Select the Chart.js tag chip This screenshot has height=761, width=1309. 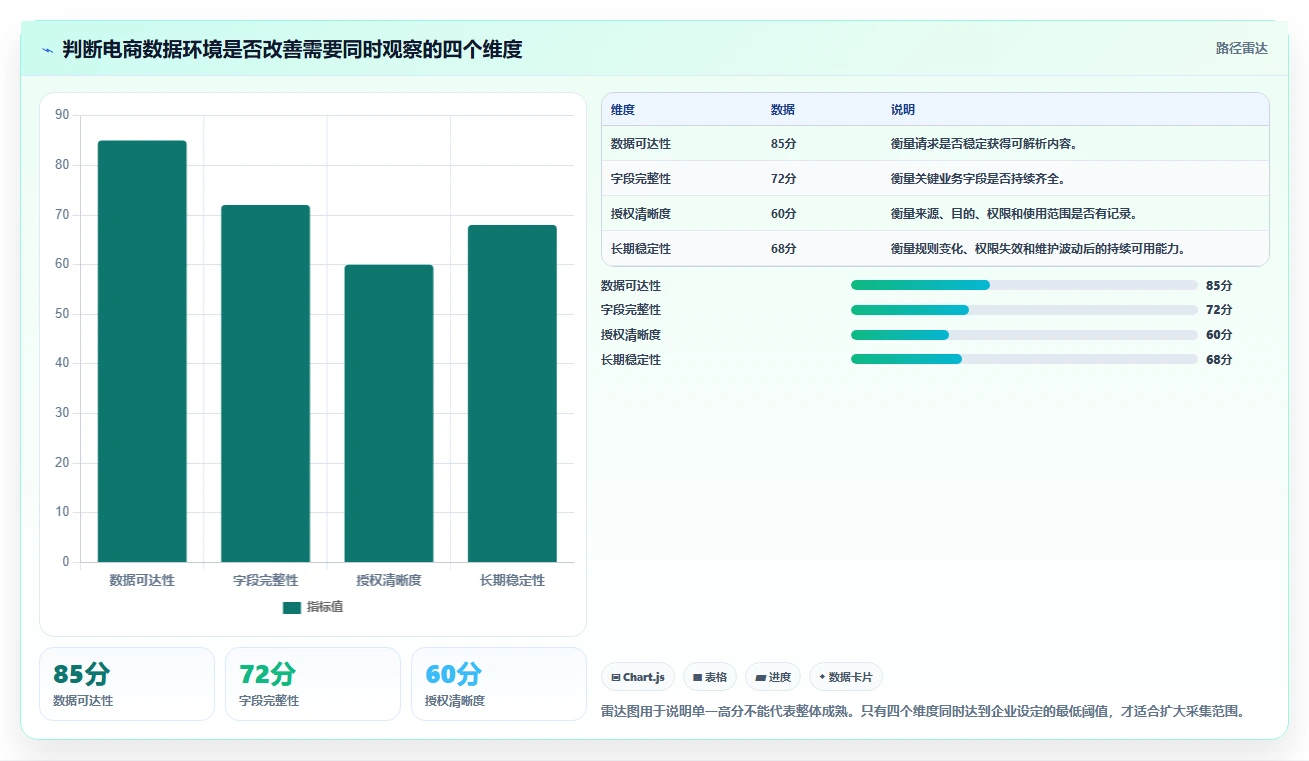click(638, 677)
